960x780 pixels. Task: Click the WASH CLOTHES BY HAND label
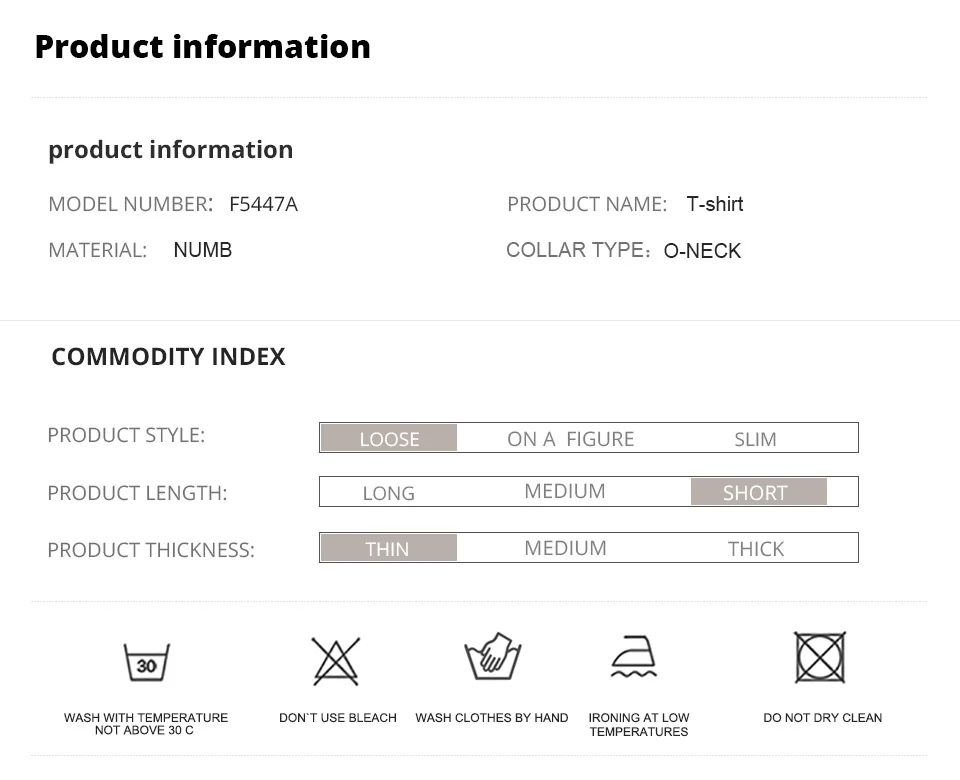tap(492, 718)
